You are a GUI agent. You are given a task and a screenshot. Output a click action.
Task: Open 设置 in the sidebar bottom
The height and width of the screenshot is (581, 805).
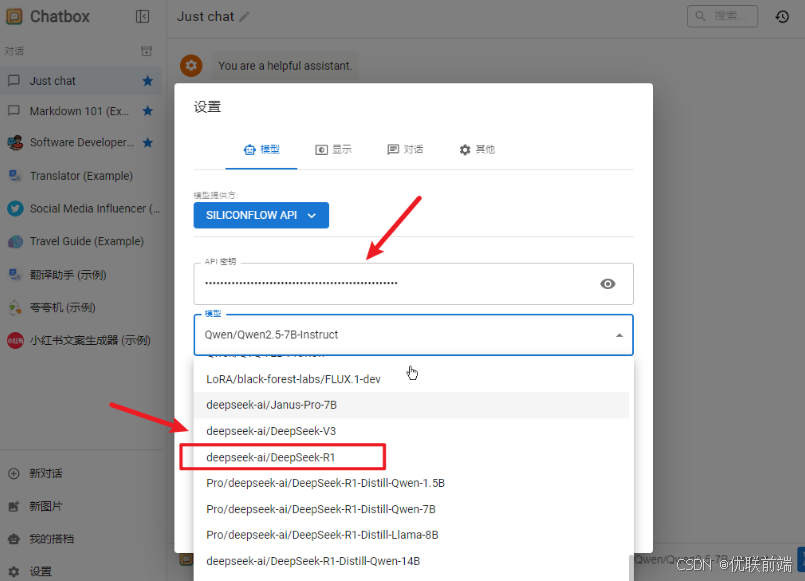[81, 571]
